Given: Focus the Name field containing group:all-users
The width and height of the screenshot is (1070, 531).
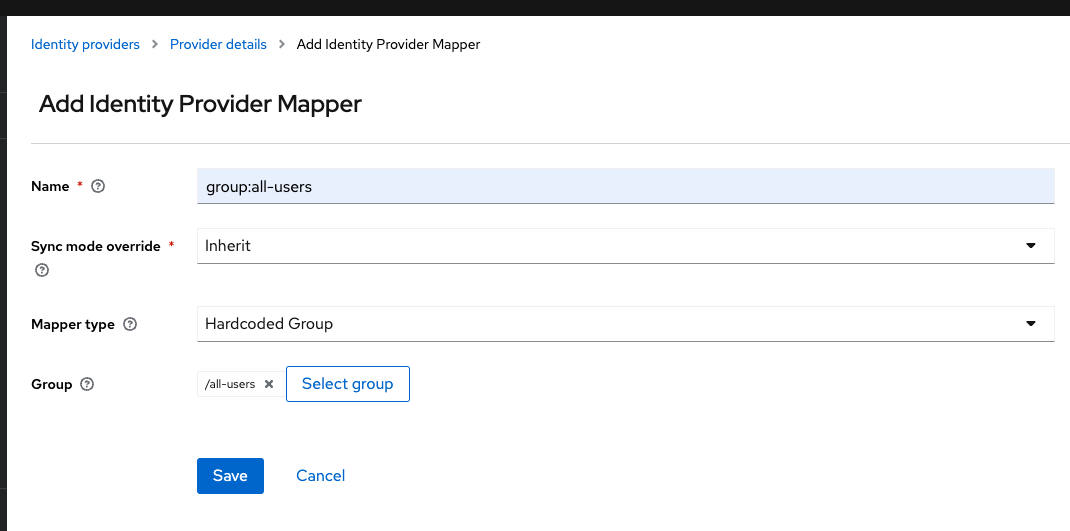Looking at the screenshot, I should coord(626,186).
